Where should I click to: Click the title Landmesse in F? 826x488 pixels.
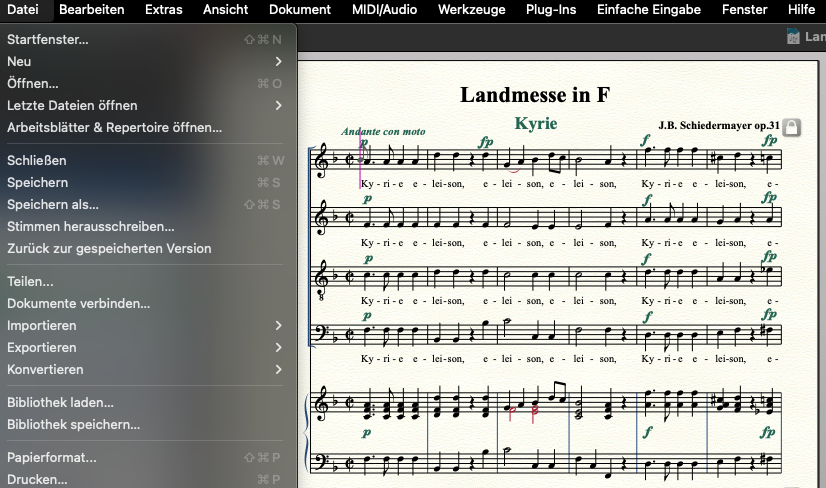click(x=535, y=95)
